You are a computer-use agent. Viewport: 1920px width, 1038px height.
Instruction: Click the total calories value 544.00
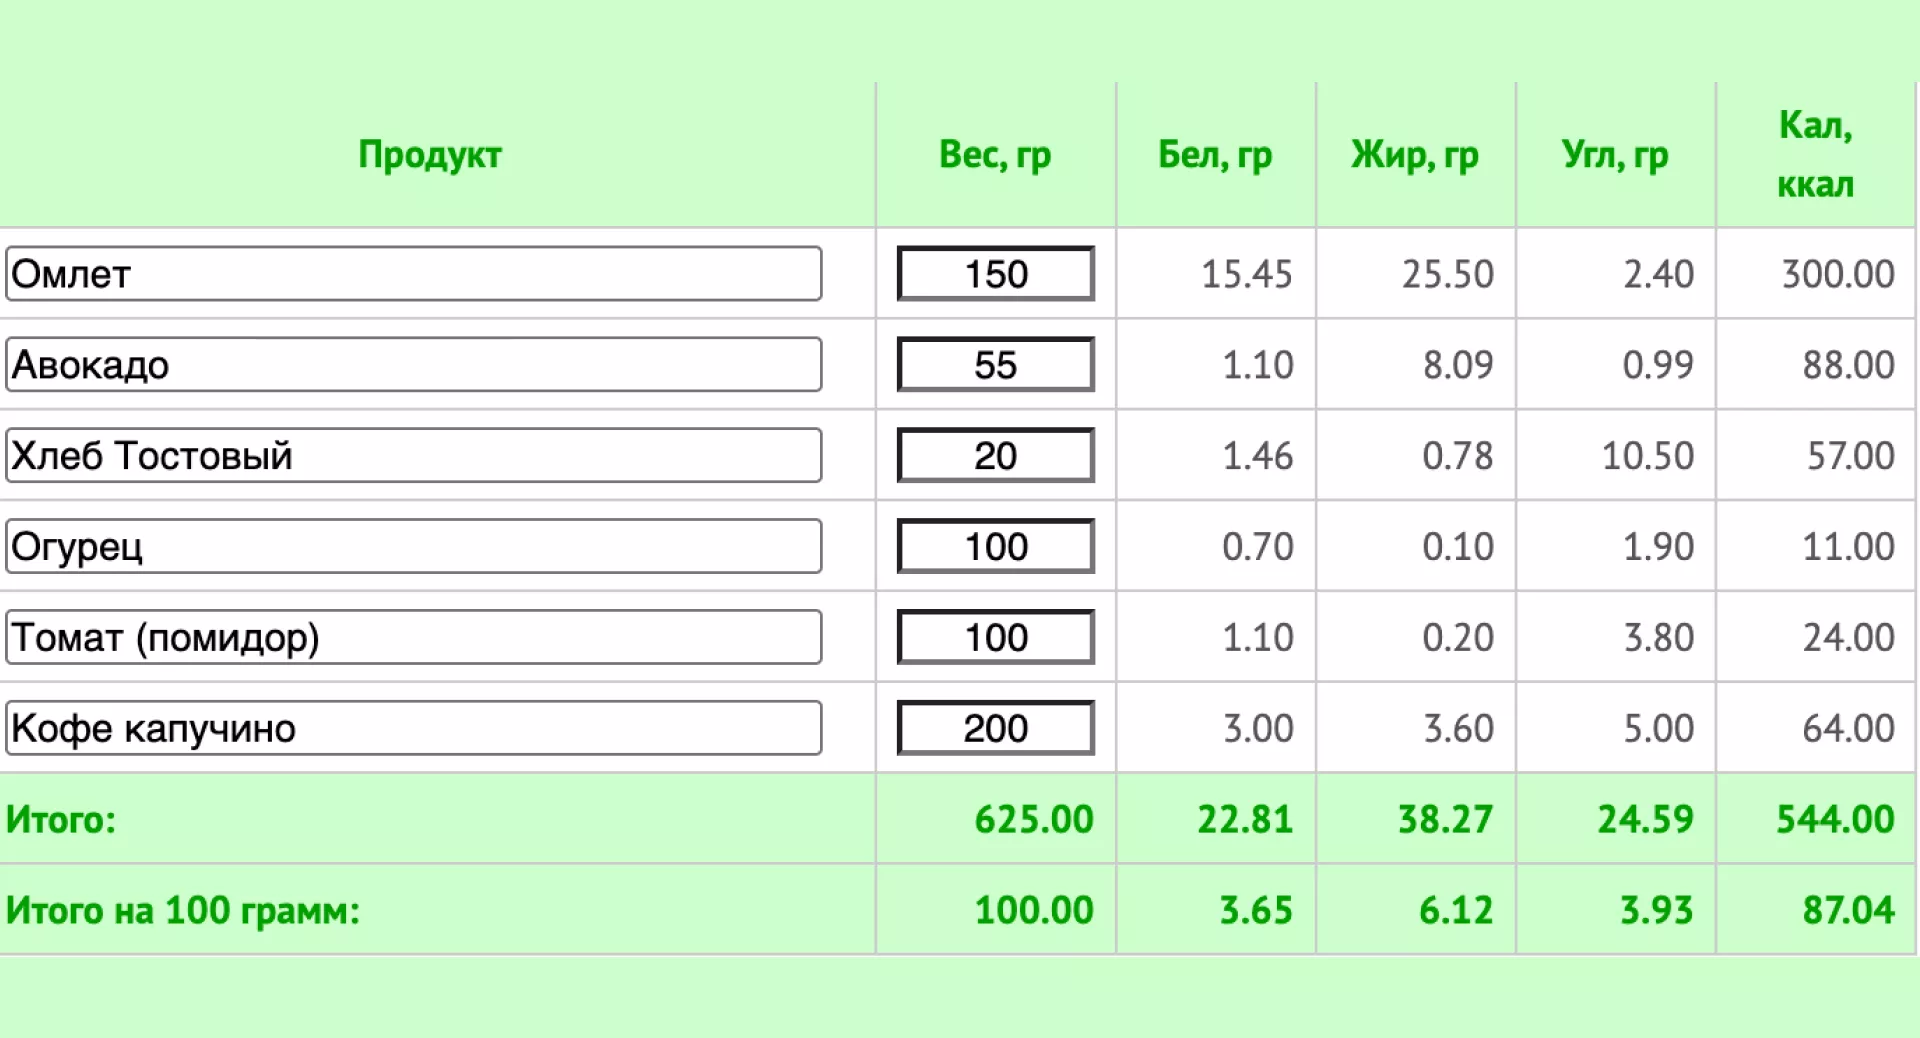click(1835, 819)
